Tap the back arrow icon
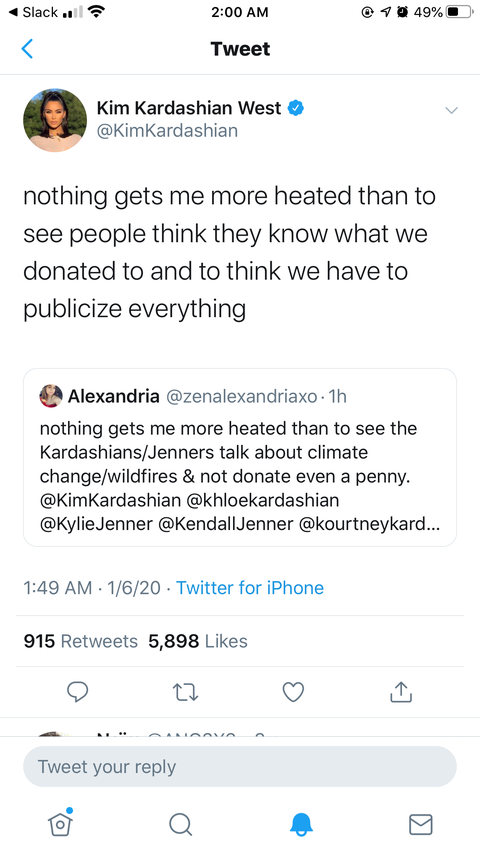Screen dimensions: 480x853 click(x=27, y=49)
